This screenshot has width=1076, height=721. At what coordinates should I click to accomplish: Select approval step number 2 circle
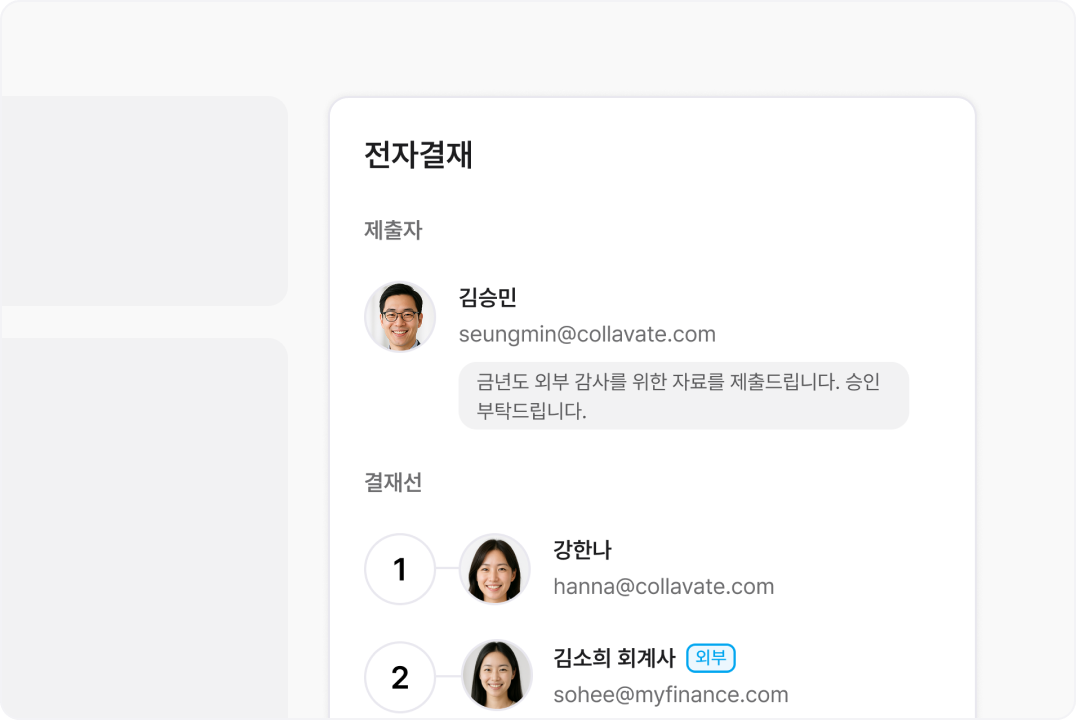pyautogui.click(x=400, y=677)
